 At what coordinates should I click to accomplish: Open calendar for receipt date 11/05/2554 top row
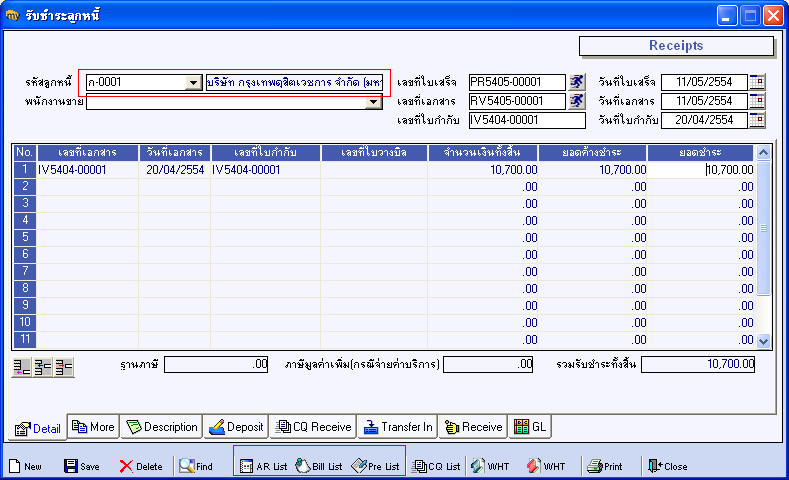(757, 82)
